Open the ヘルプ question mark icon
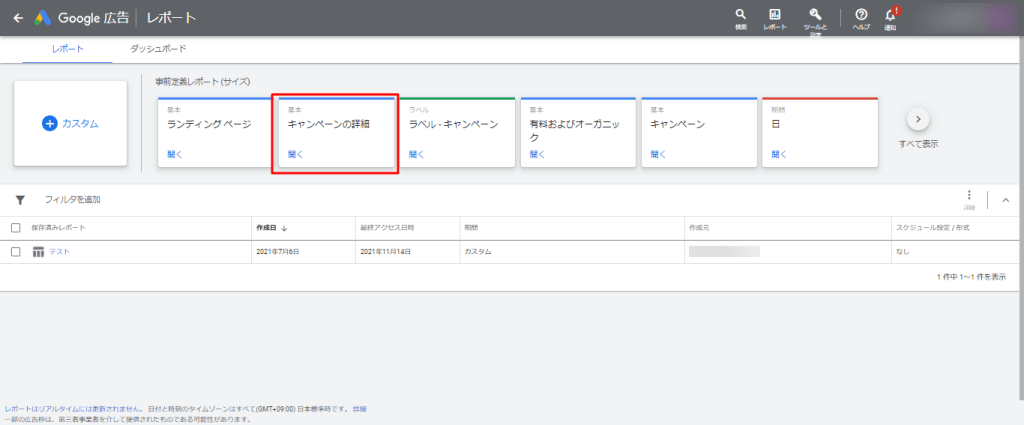Screen dimensions: 1024x425 pos(861,14)
